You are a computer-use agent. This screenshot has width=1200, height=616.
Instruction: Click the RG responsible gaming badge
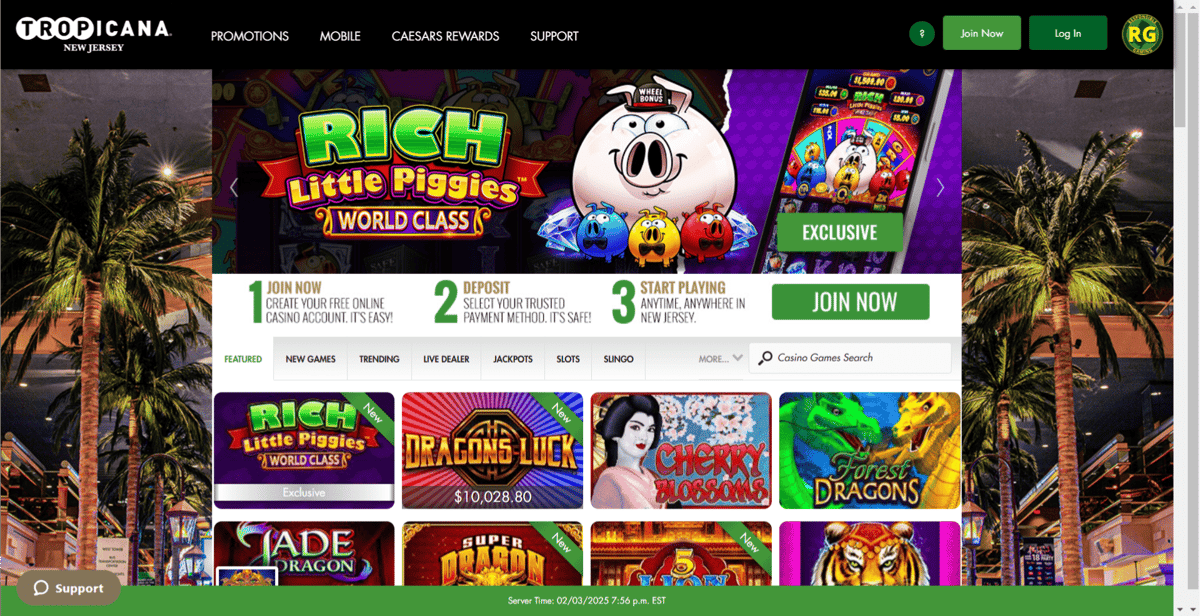1141,34
